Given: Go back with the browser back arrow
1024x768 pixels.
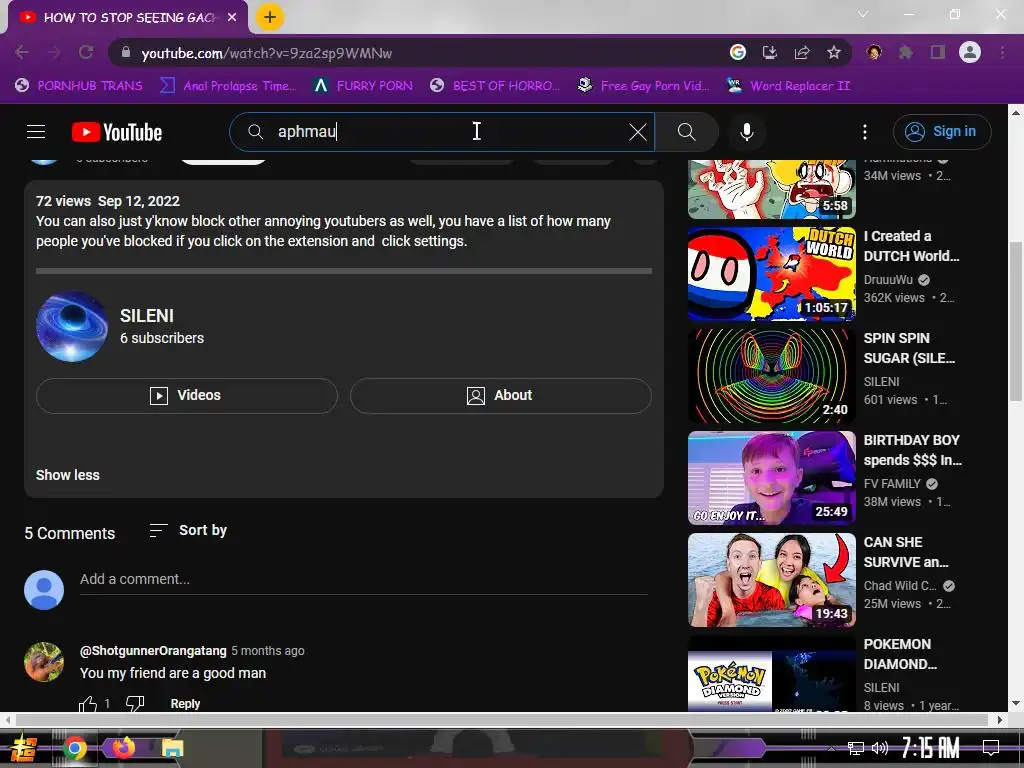Looking at the screenshot, I should coord(22,52).
